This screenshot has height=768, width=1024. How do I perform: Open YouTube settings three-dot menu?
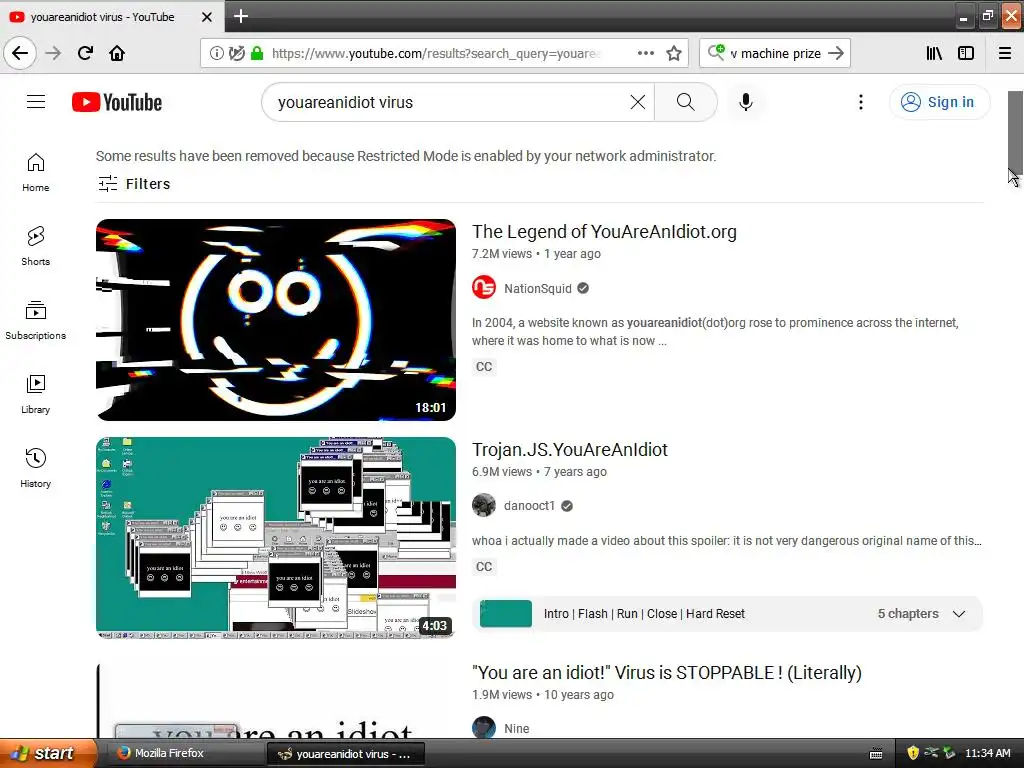[861, 102]
